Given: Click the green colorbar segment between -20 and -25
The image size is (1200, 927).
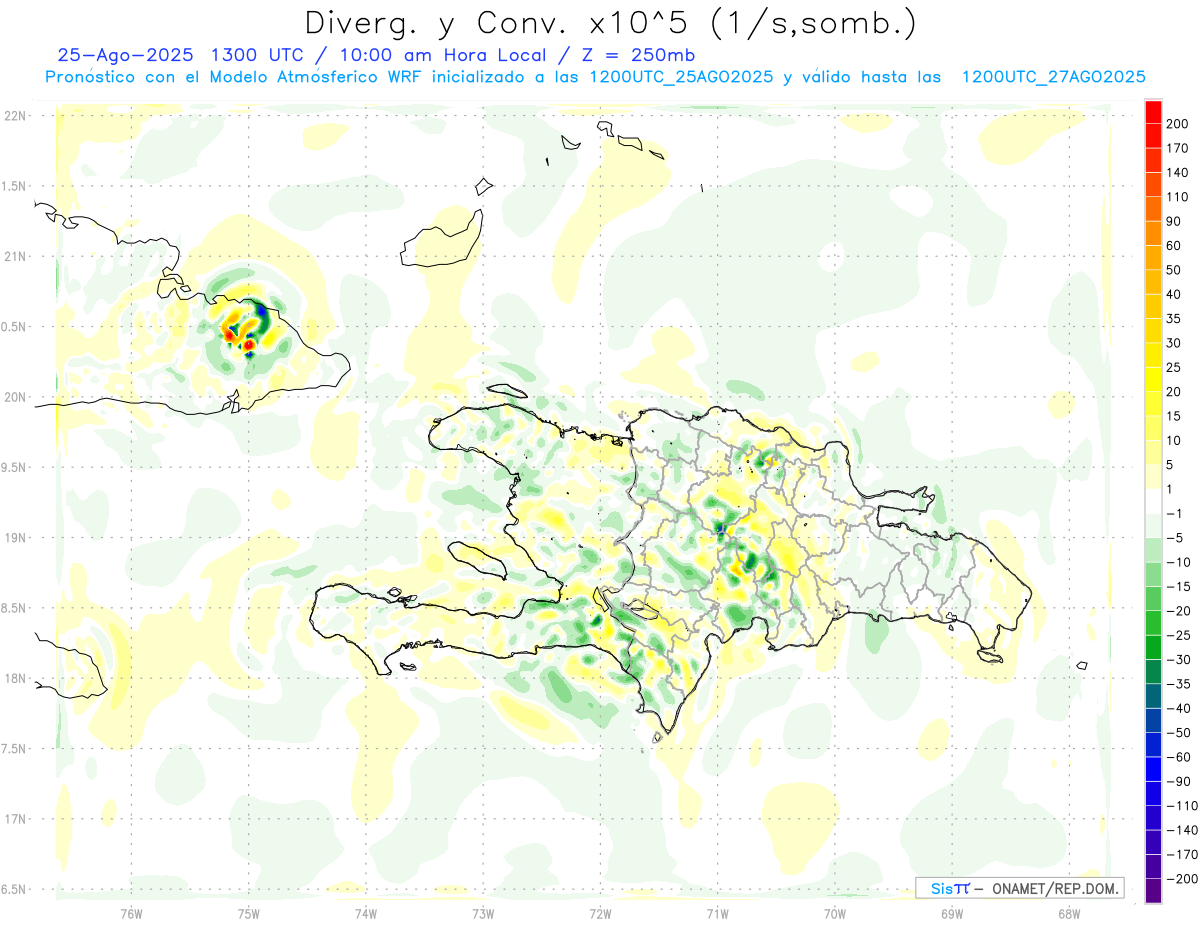Looking at the screenshot, I should (x=1153, y=623).
